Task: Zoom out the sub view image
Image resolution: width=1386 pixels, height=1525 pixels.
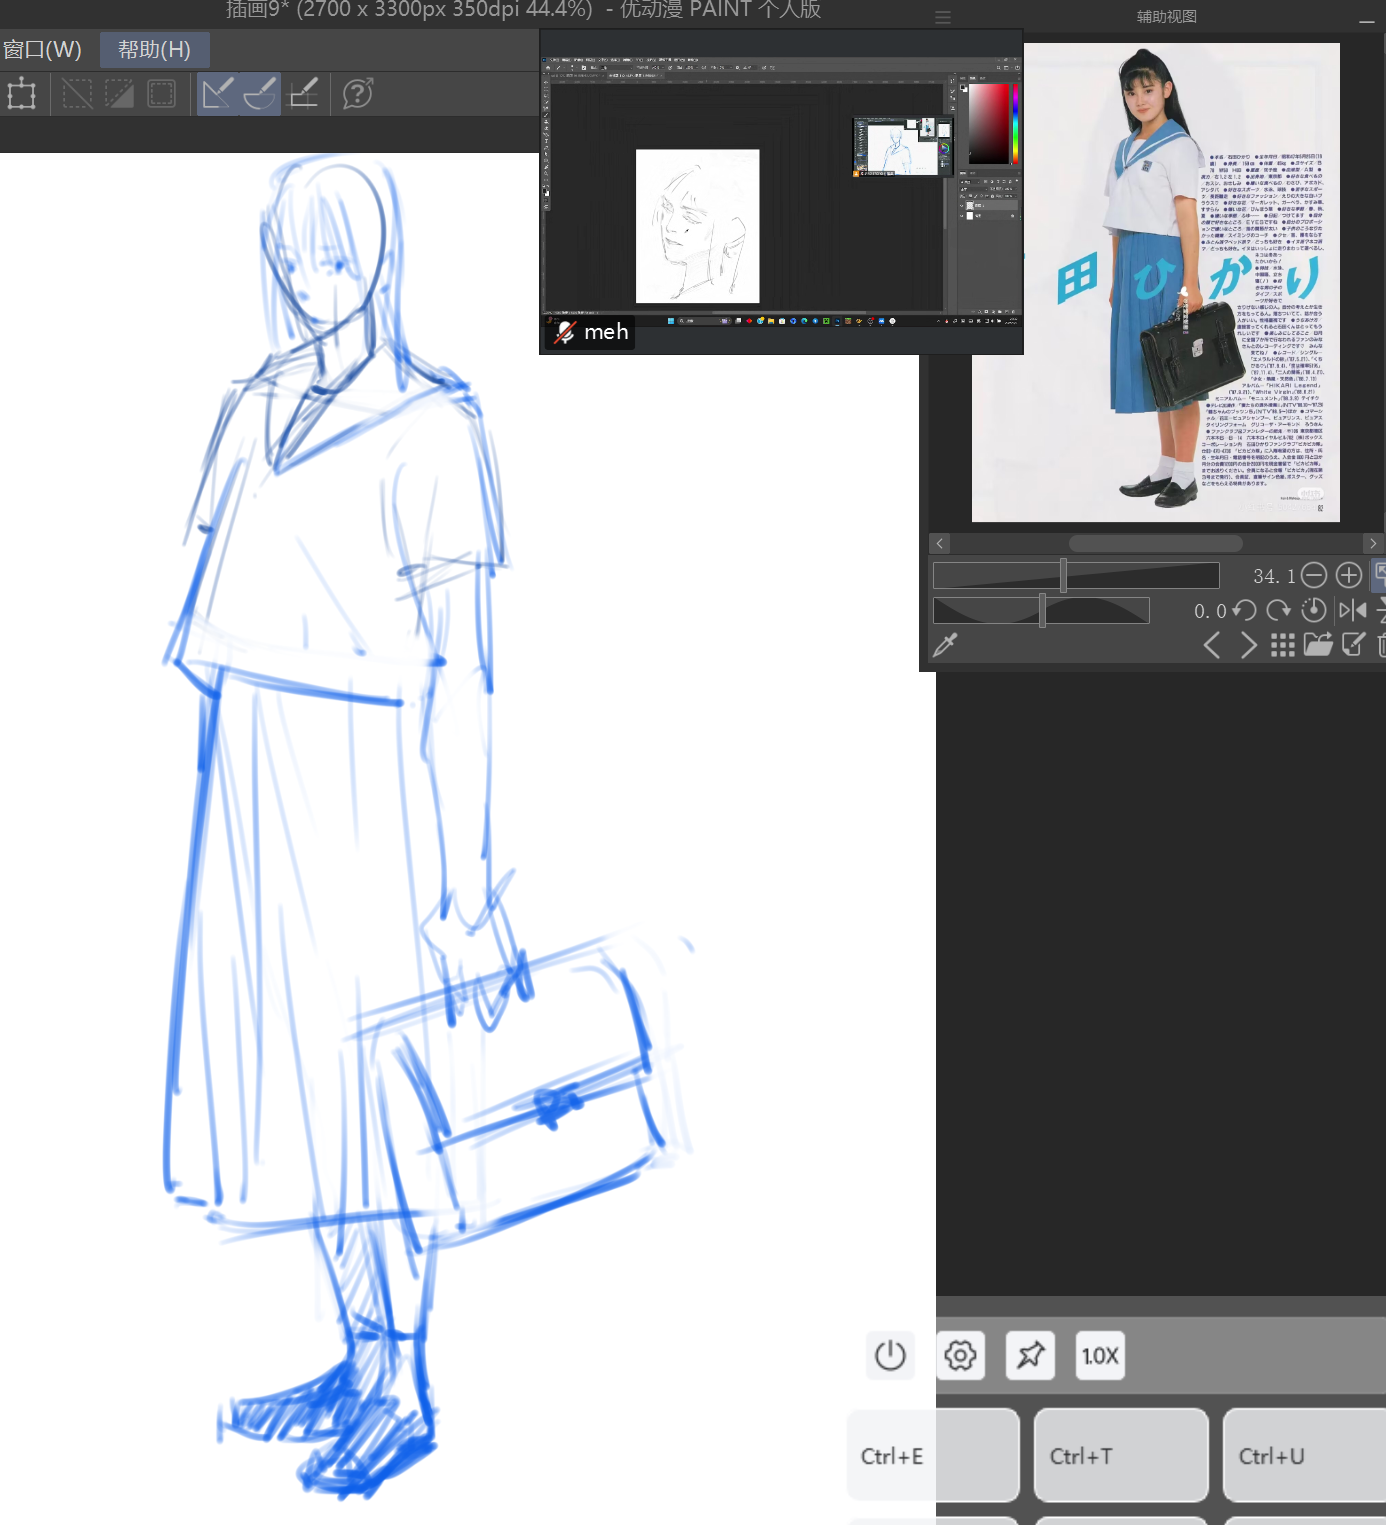Action: pyautogui.click(x=1314, y=575)
